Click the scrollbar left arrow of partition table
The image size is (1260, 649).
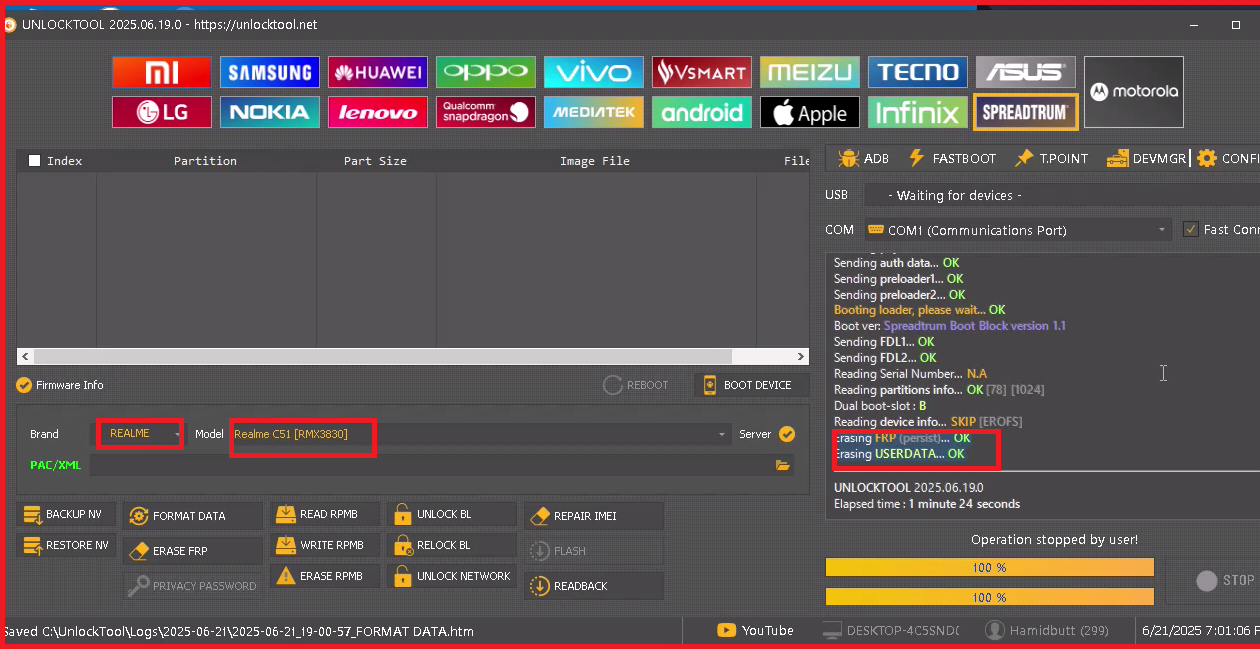pyautogui.click(x=25, y=356)
